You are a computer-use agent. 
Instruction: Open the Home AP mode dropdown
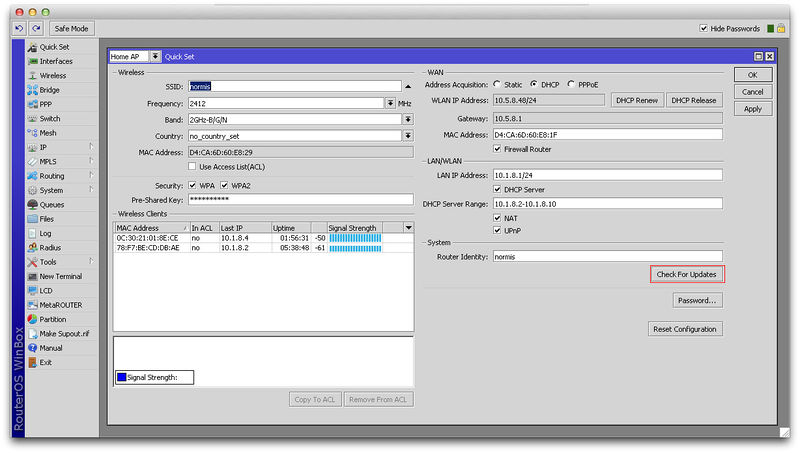pos(155,57)
